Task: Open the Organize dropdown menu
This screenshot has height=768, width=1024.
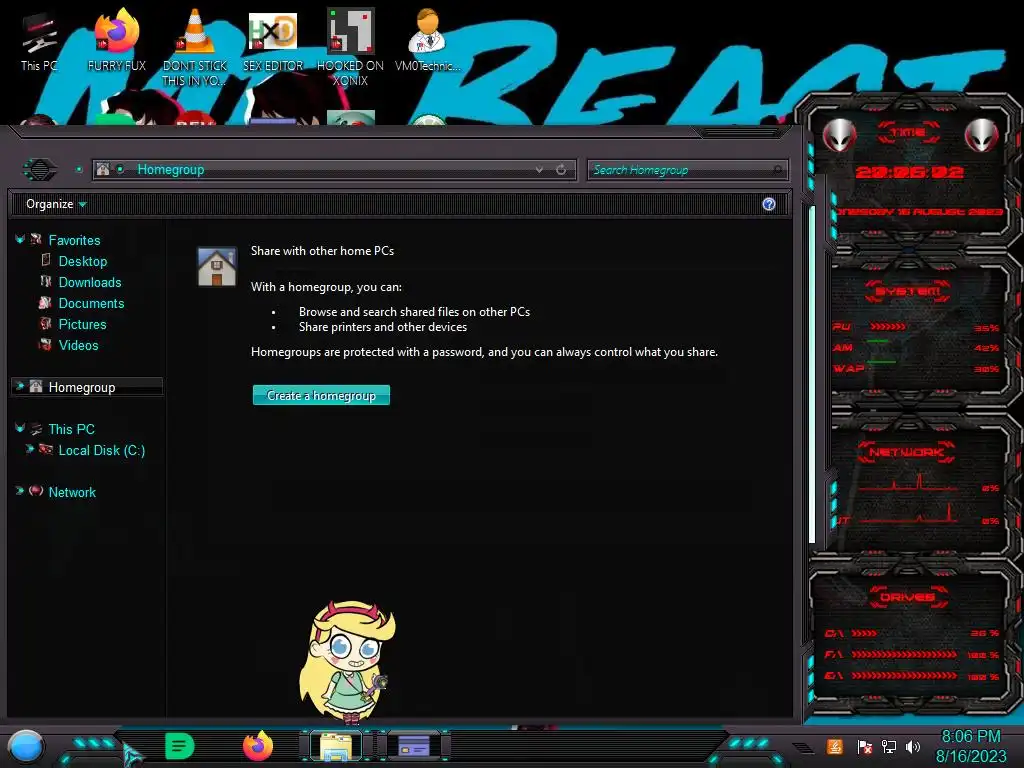Action: coord(56,204)
